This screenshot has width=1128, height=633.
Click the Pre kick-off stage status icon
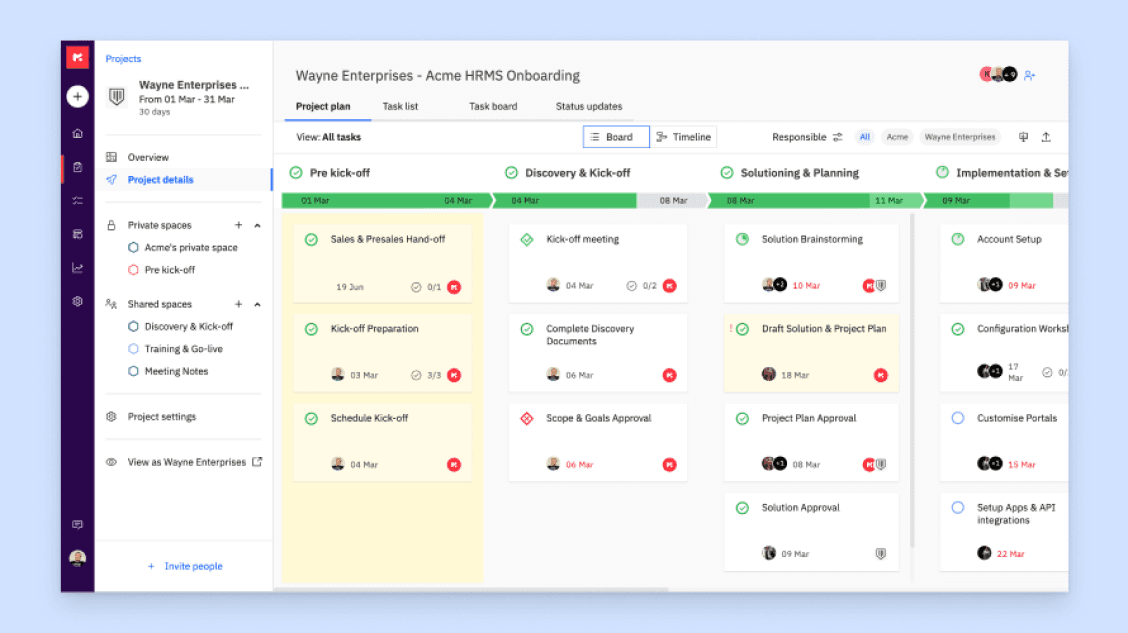pos(296,173)
